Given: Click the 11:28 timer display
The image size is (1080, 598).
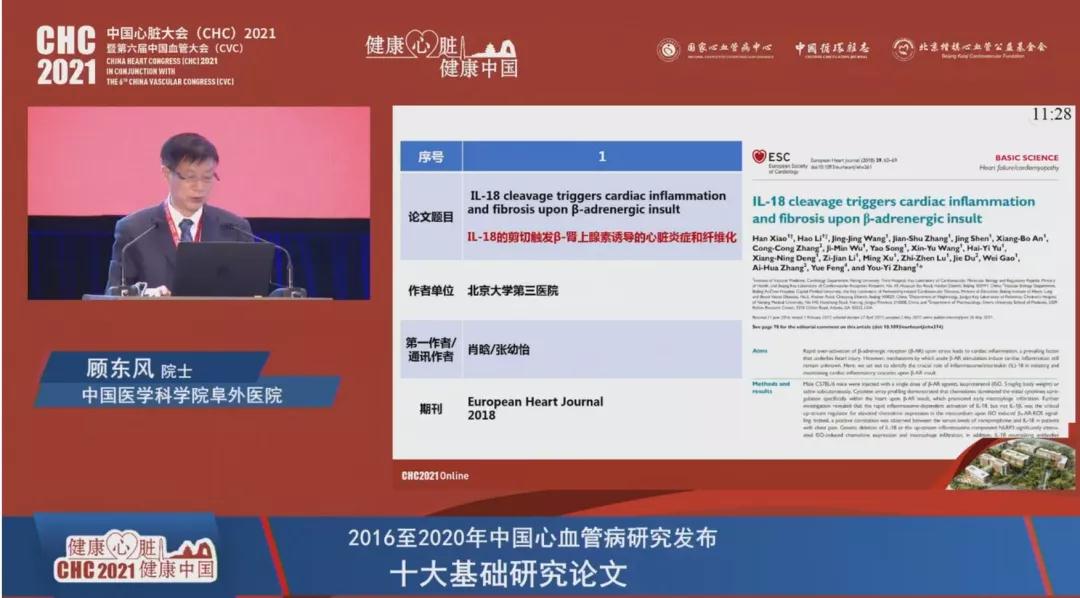Looking at the screenshot, I should click(1051, 115).
